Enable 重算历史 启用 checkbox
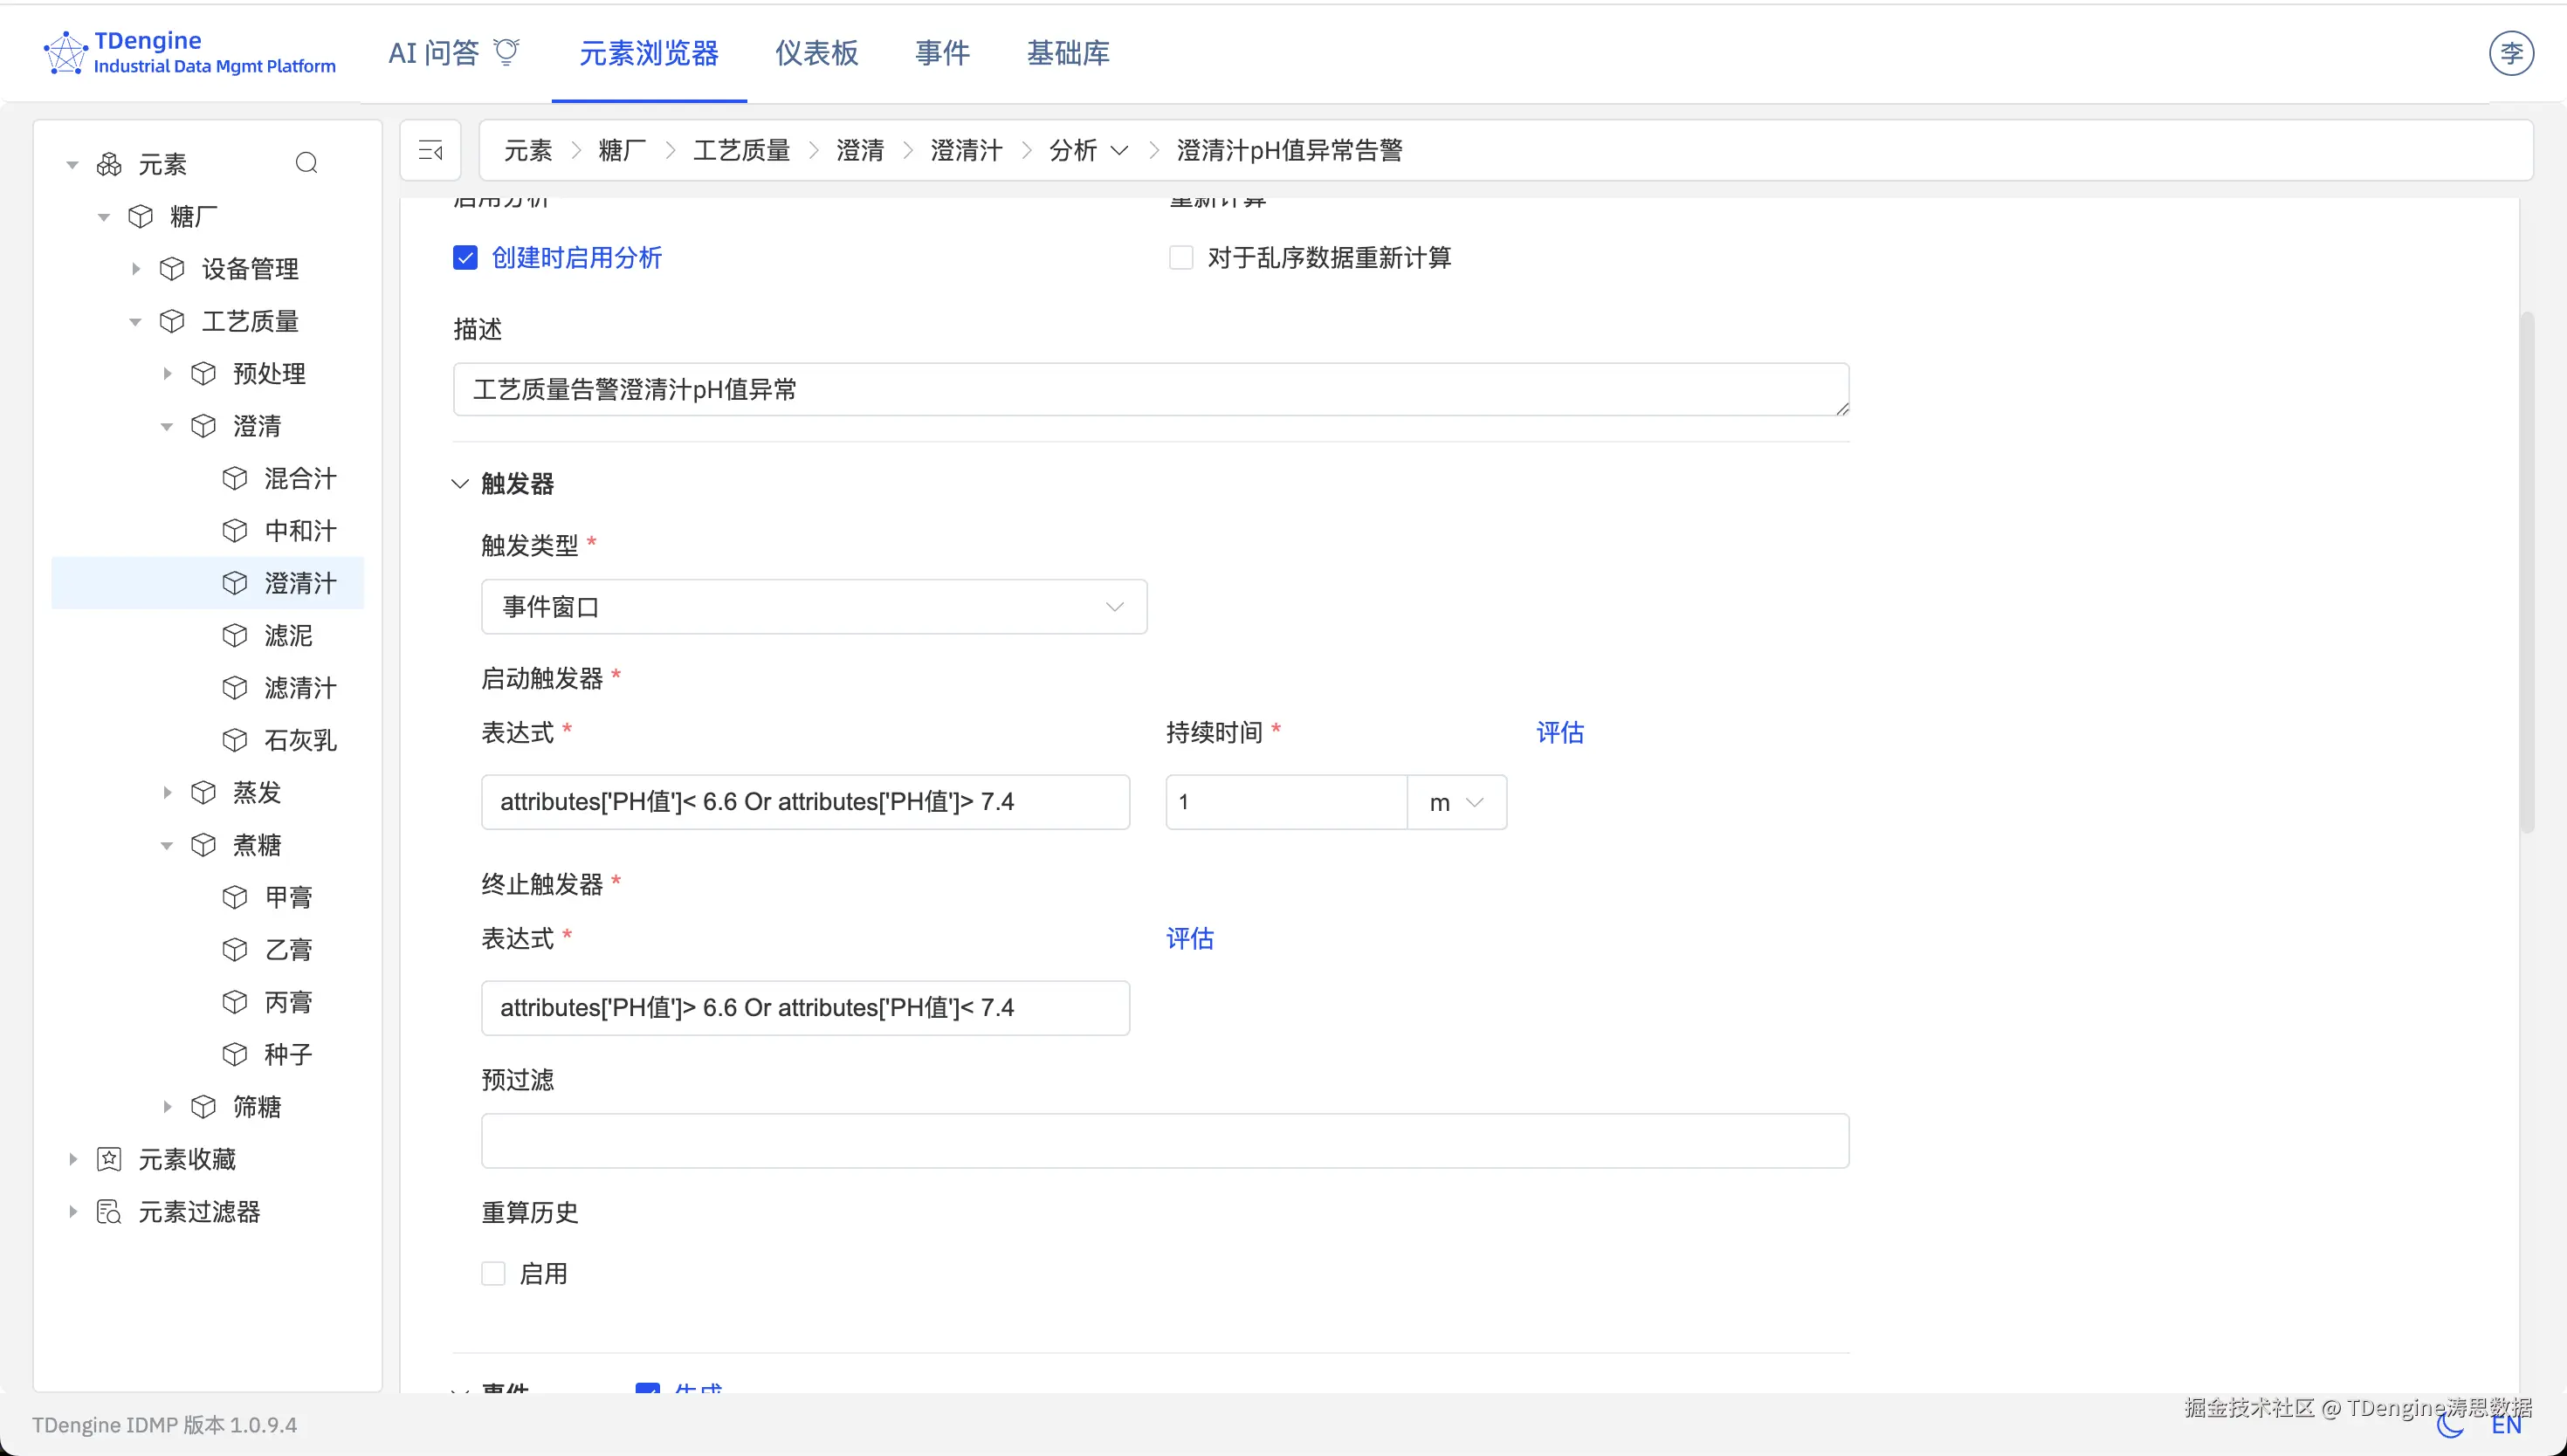The height and width of the screenshot is (1456, 2567). pos(493,1272)
